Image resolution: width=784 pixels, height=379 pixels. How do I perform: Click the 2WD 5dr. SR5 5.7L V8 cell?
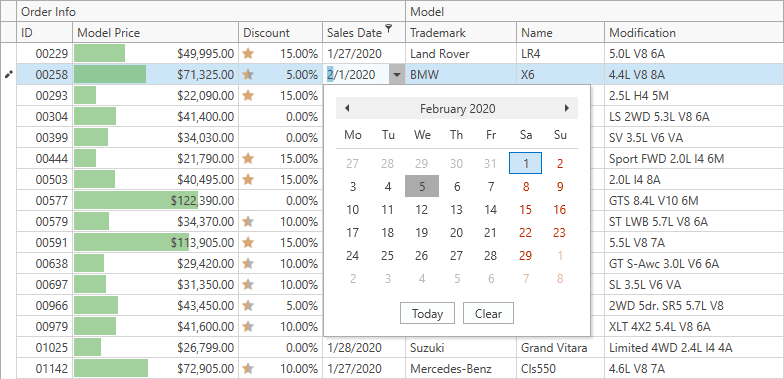(x=694, y=306)
